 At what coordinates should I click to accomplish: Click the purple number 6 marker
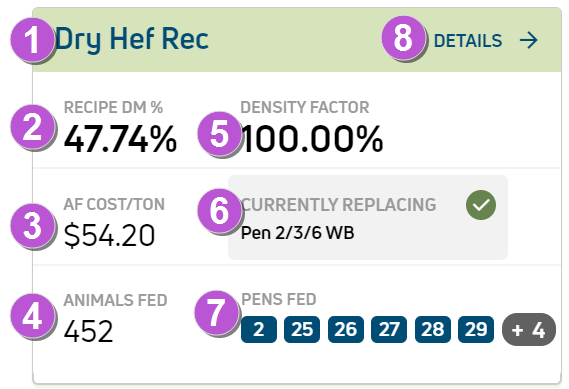(x=220, y=210)
